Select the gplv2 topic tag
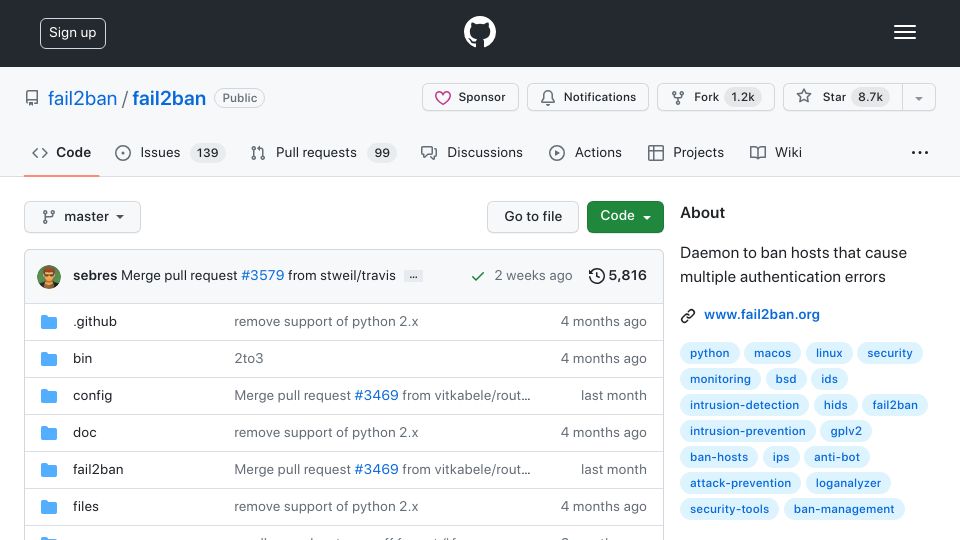Screen dimensions: 960x540 (x=846, y=431)
